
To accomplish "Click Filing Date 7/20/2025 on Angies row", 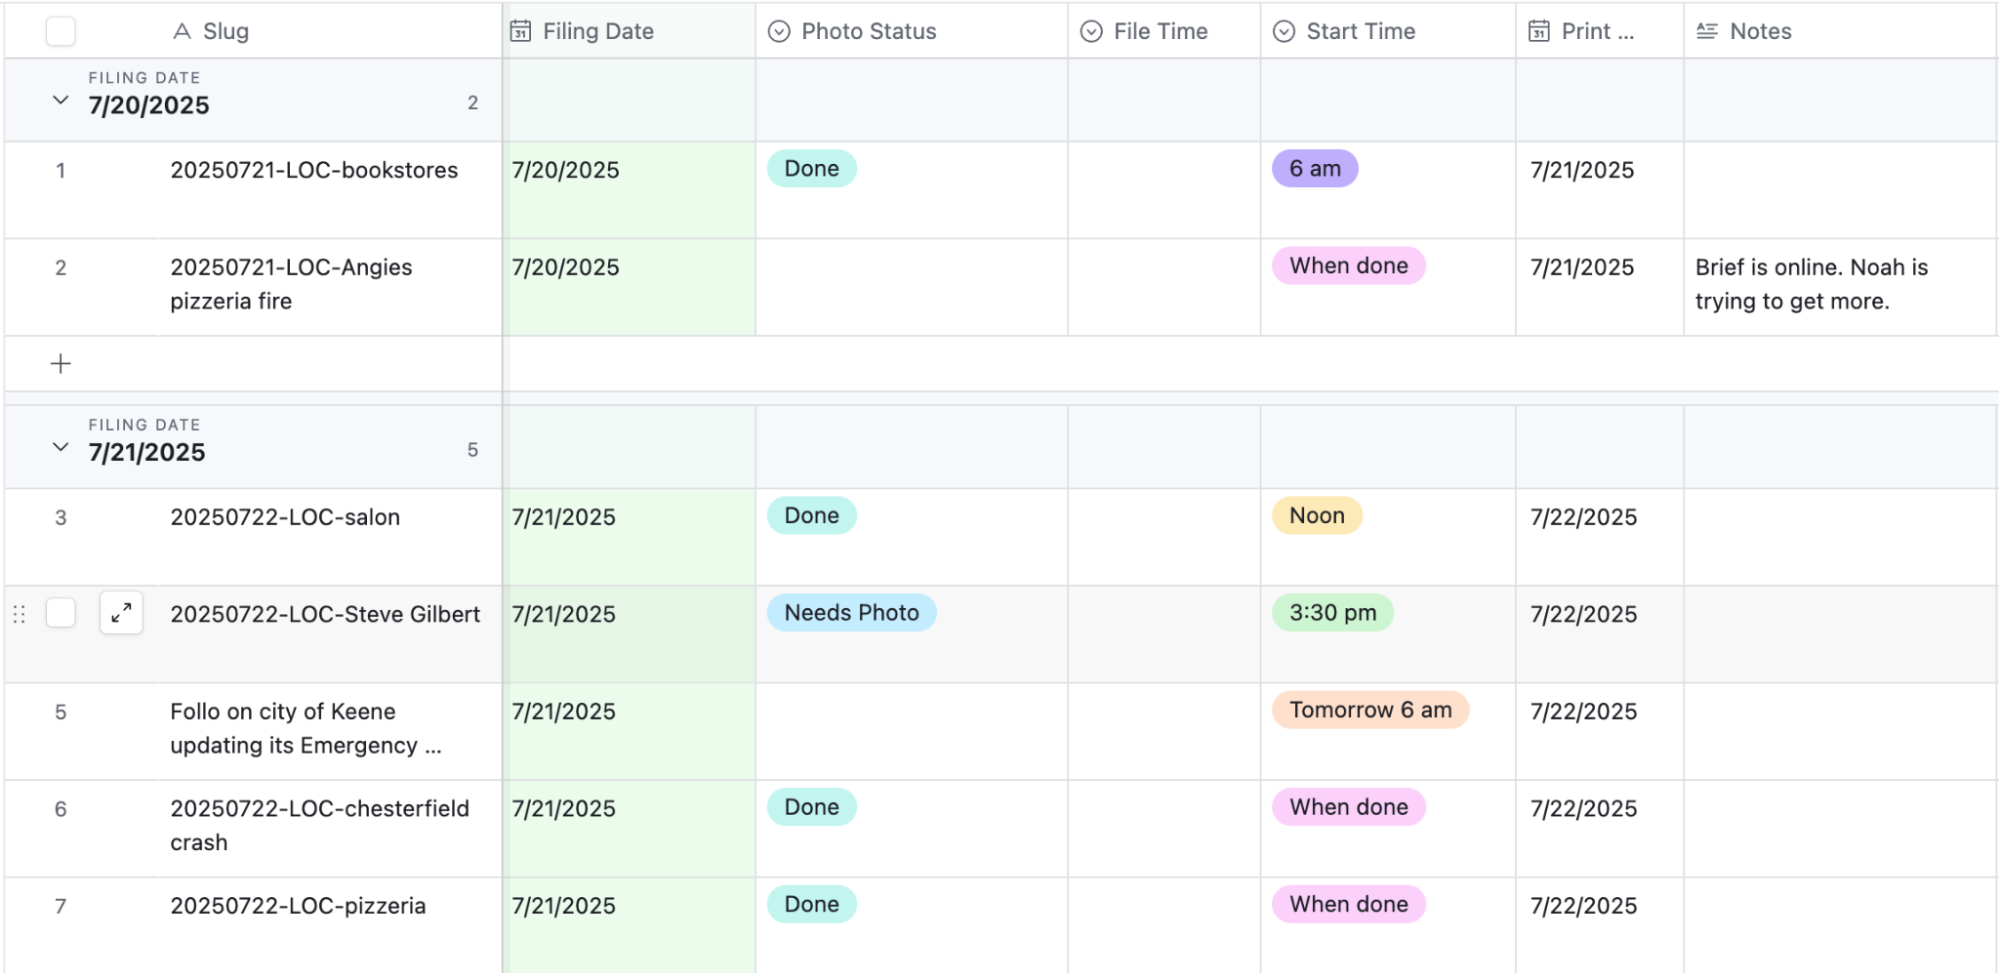I will (566, 267).
